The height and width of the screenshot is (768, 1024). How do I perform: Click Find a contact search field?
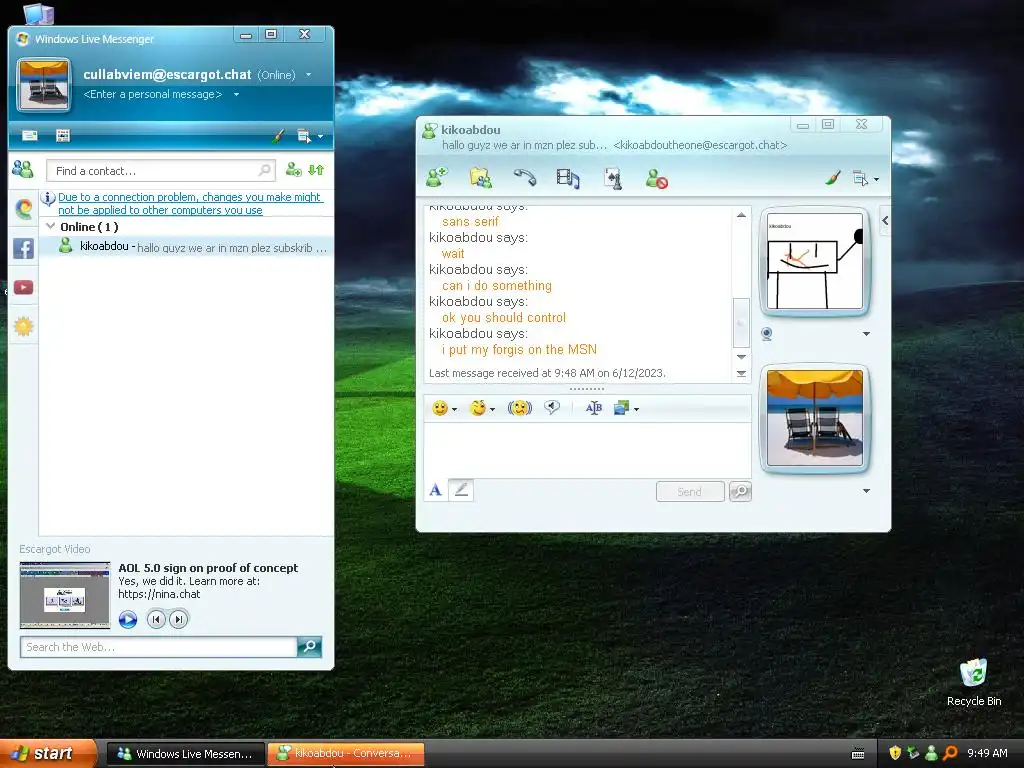point(161,170)
